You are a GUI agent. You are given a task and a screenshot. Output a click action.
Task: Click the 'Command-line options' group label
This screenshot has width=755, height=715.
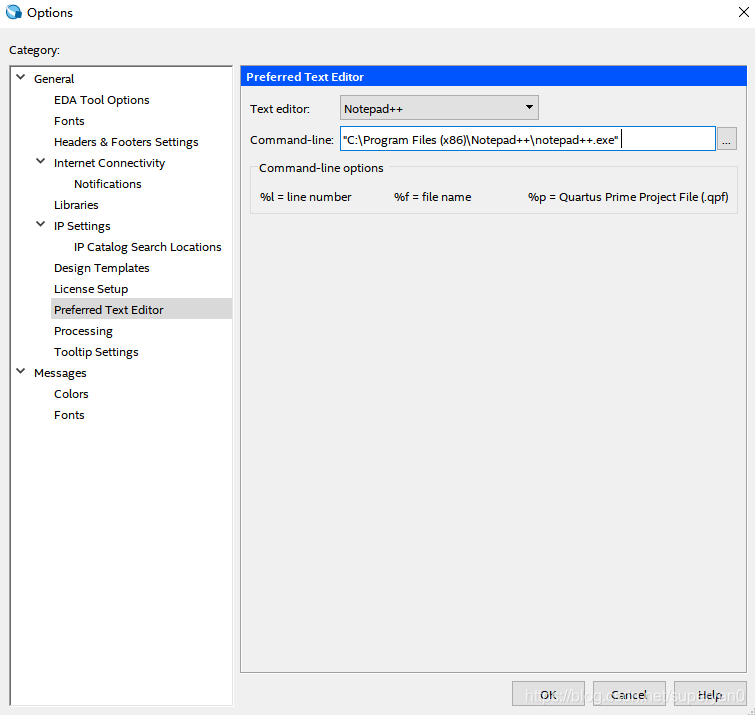click(x=321, y=168)
